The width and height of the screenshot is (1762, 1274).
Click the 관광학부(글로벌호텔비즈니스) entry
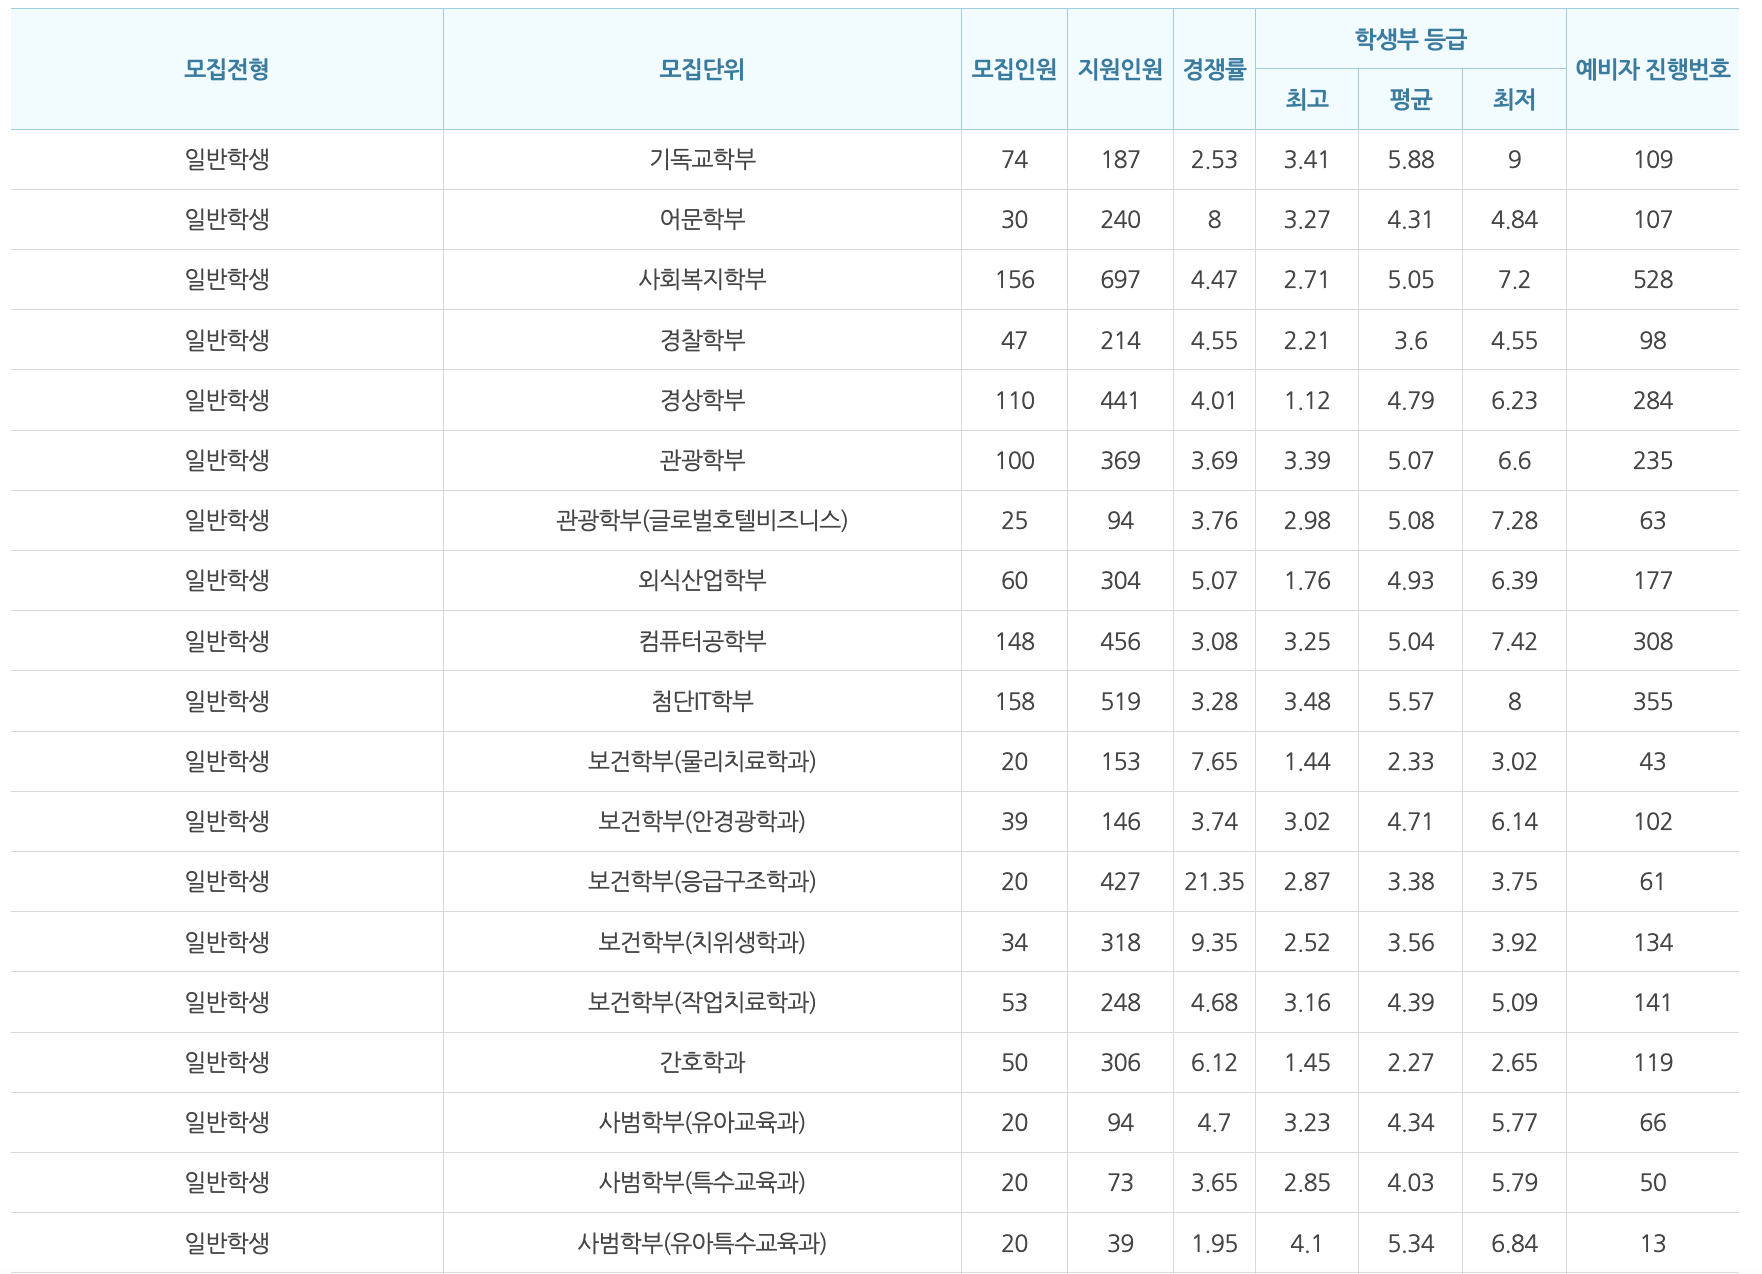(x=700, y=520)
